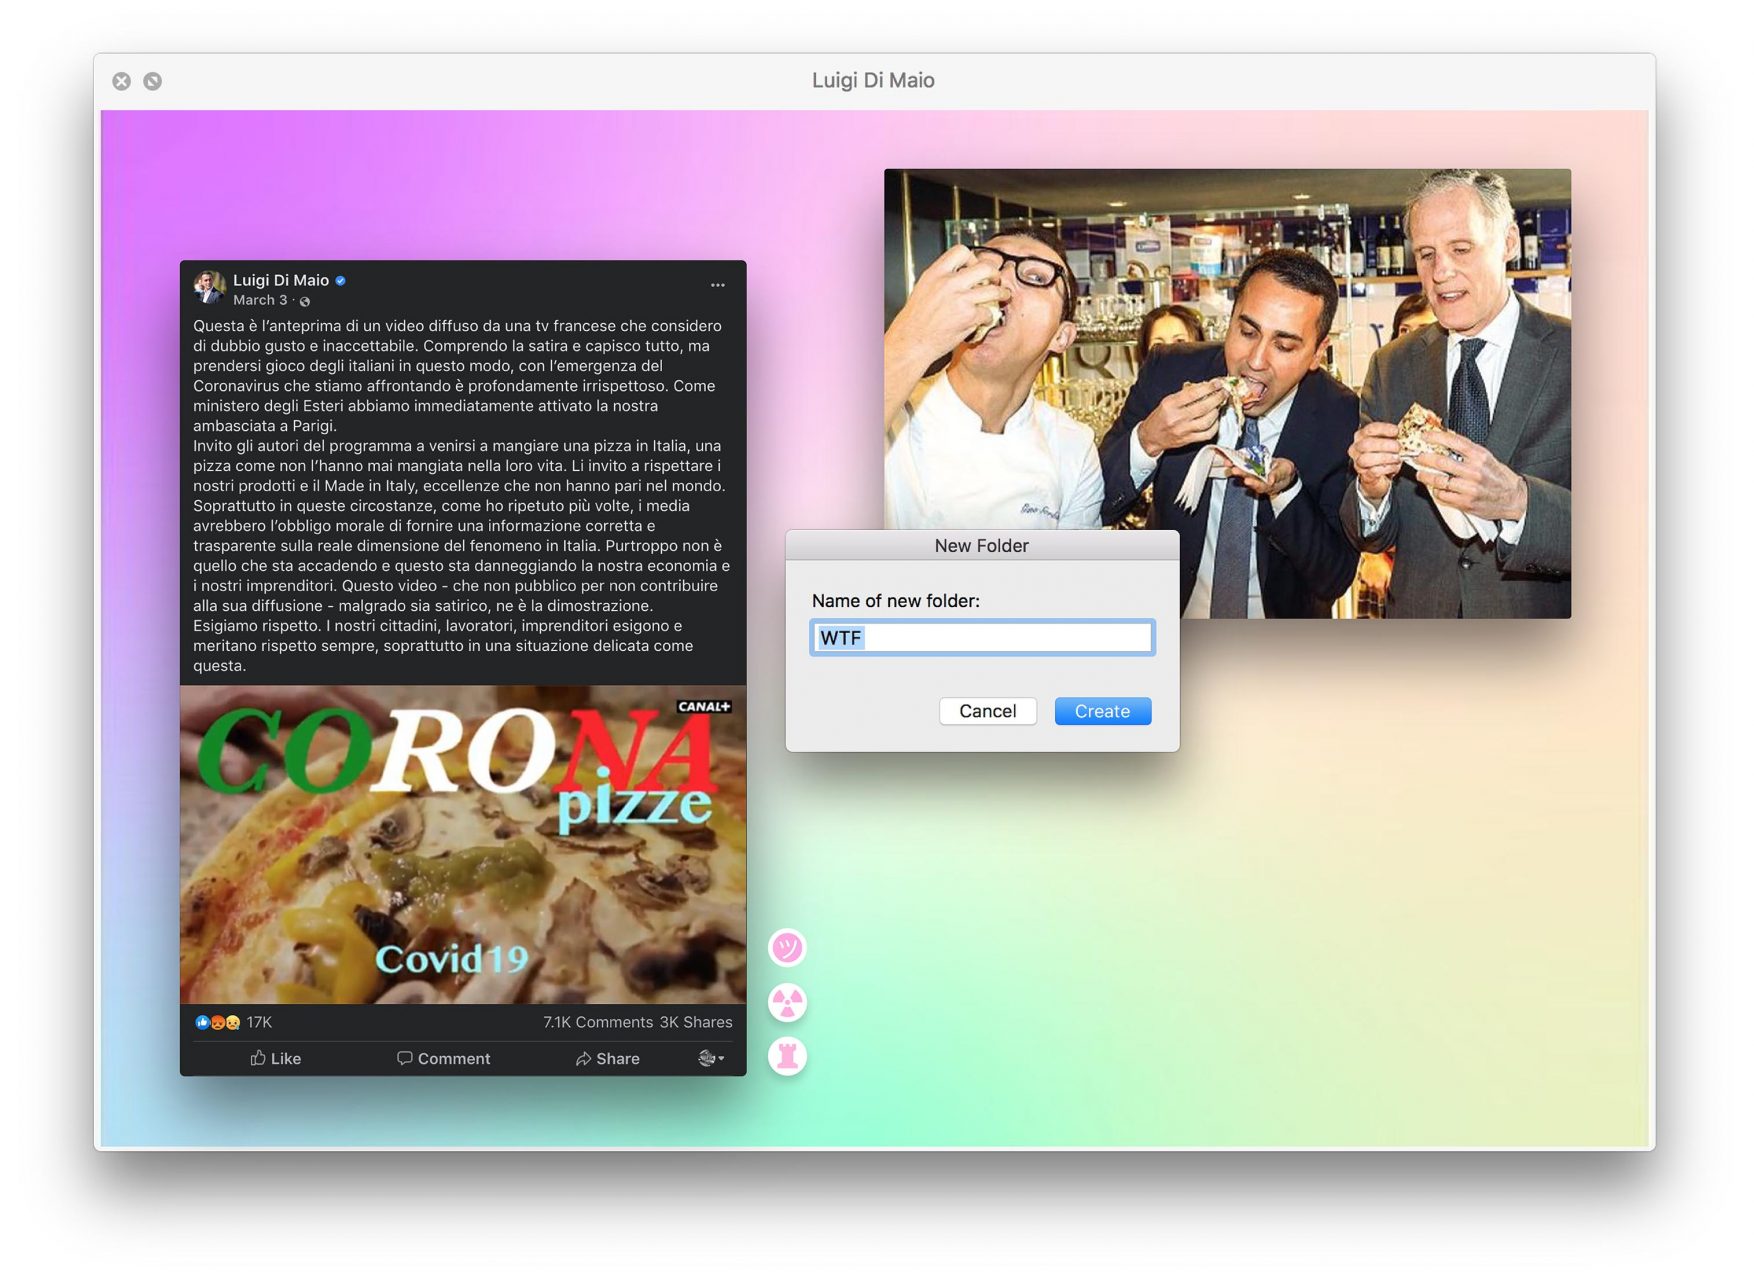Click the folder name field containing WTF
1754x1280 pixels.
(982, 638)
